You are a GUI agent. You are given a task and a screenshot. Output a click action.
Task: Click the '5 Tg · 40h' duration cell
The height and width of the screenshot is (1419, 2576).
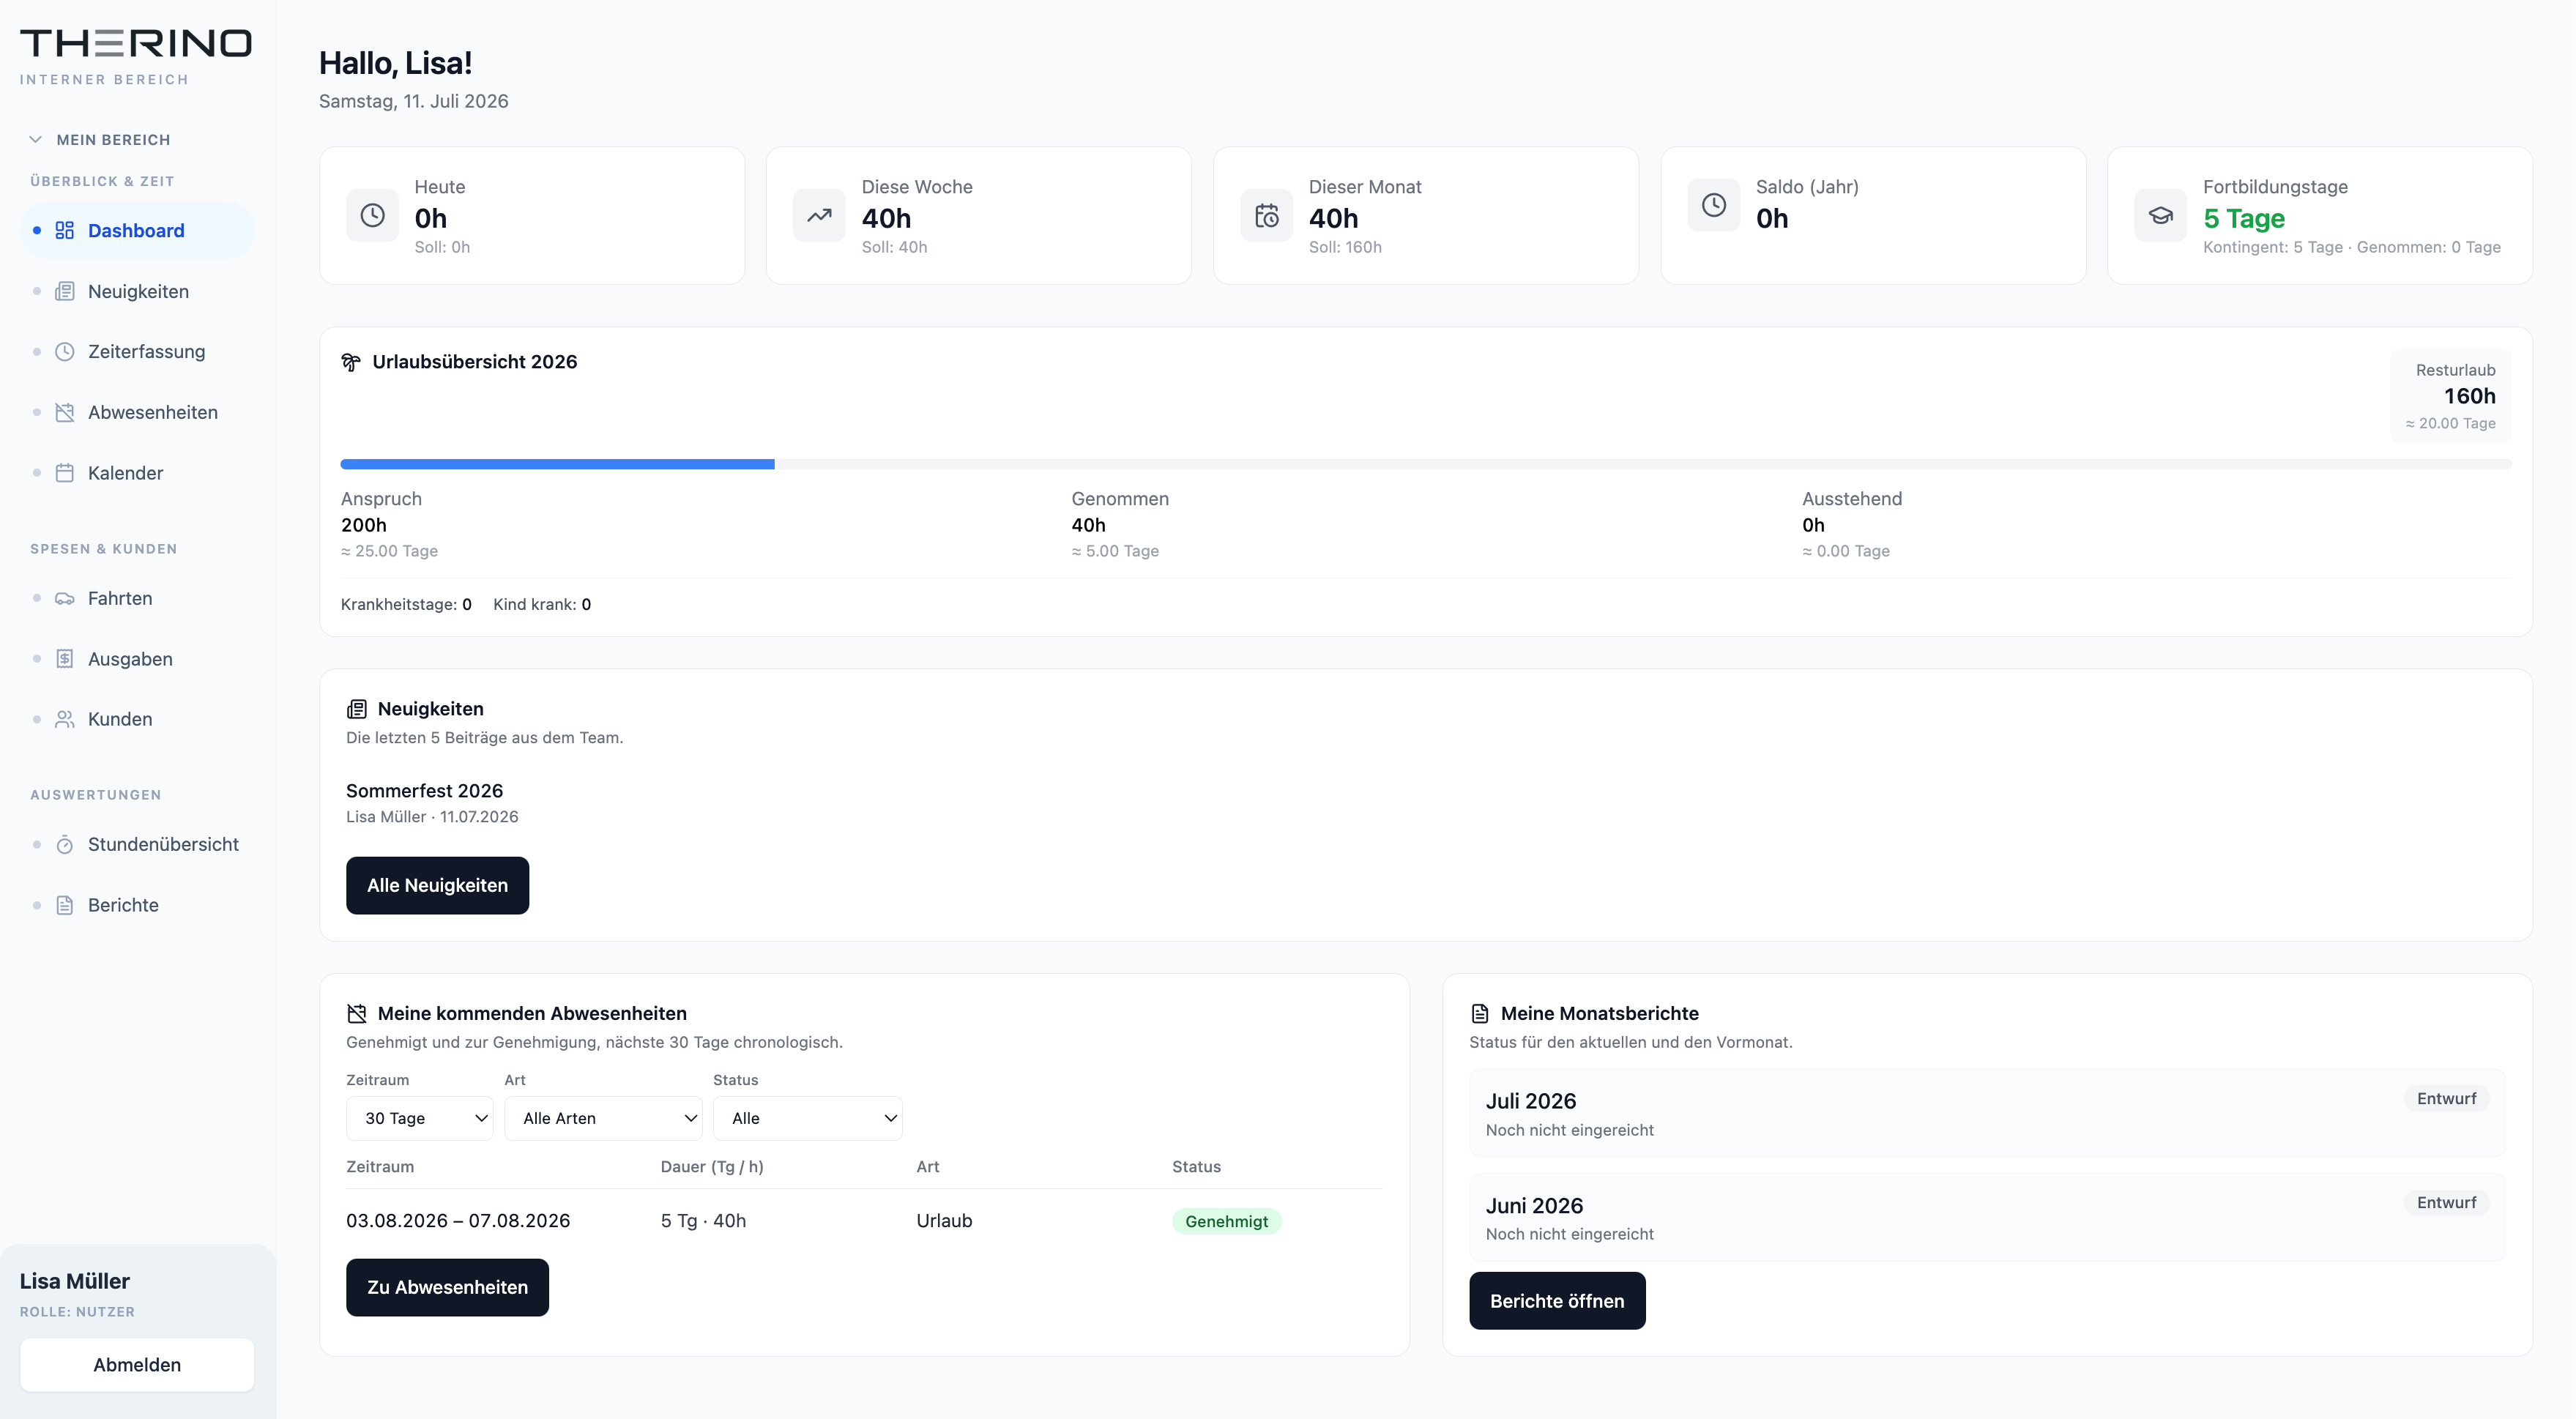pyautogui.click(x=703, y=1221)
